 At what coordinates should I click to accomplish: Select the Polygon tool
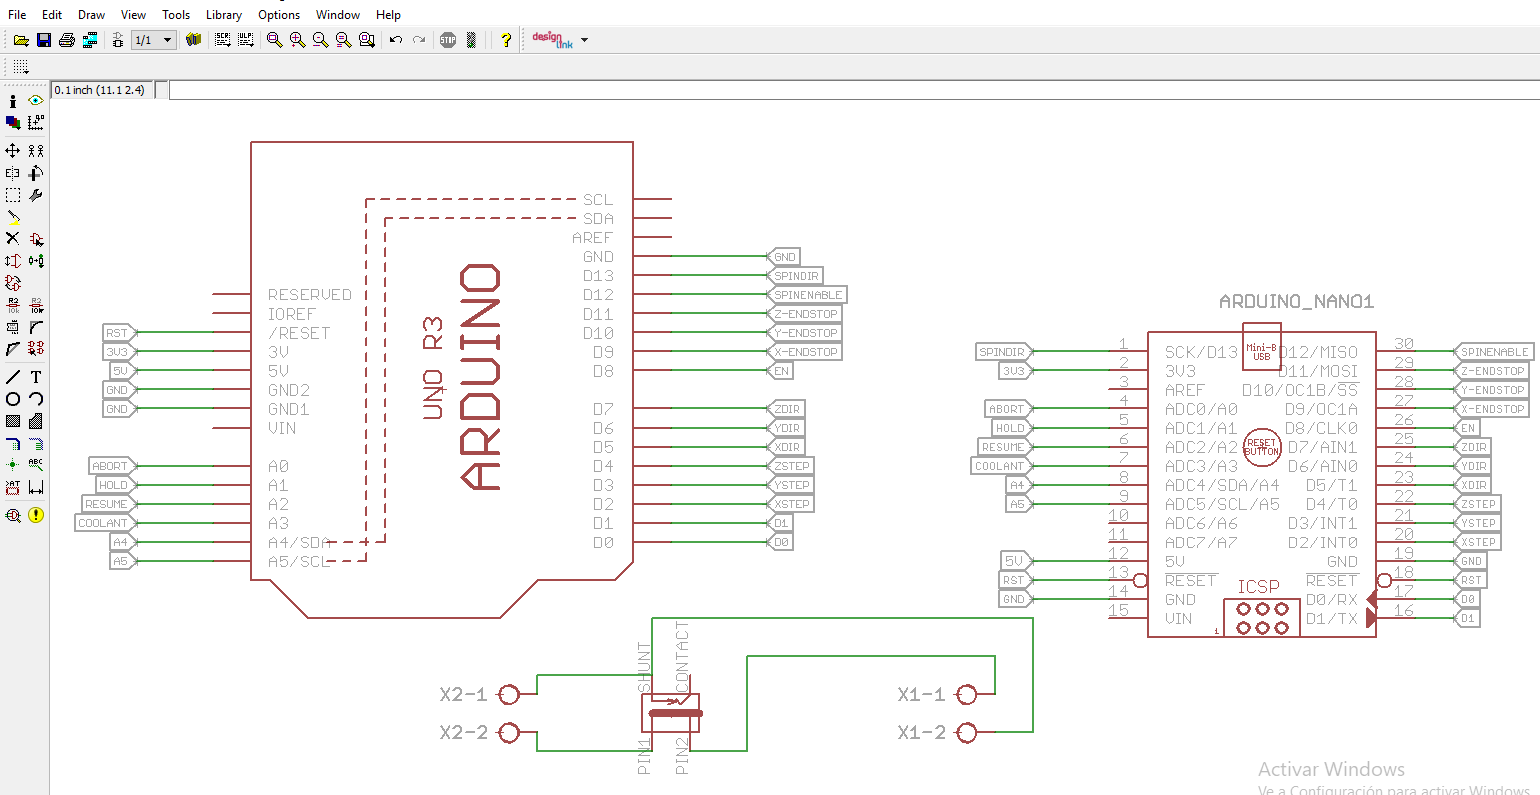point(36,421)
